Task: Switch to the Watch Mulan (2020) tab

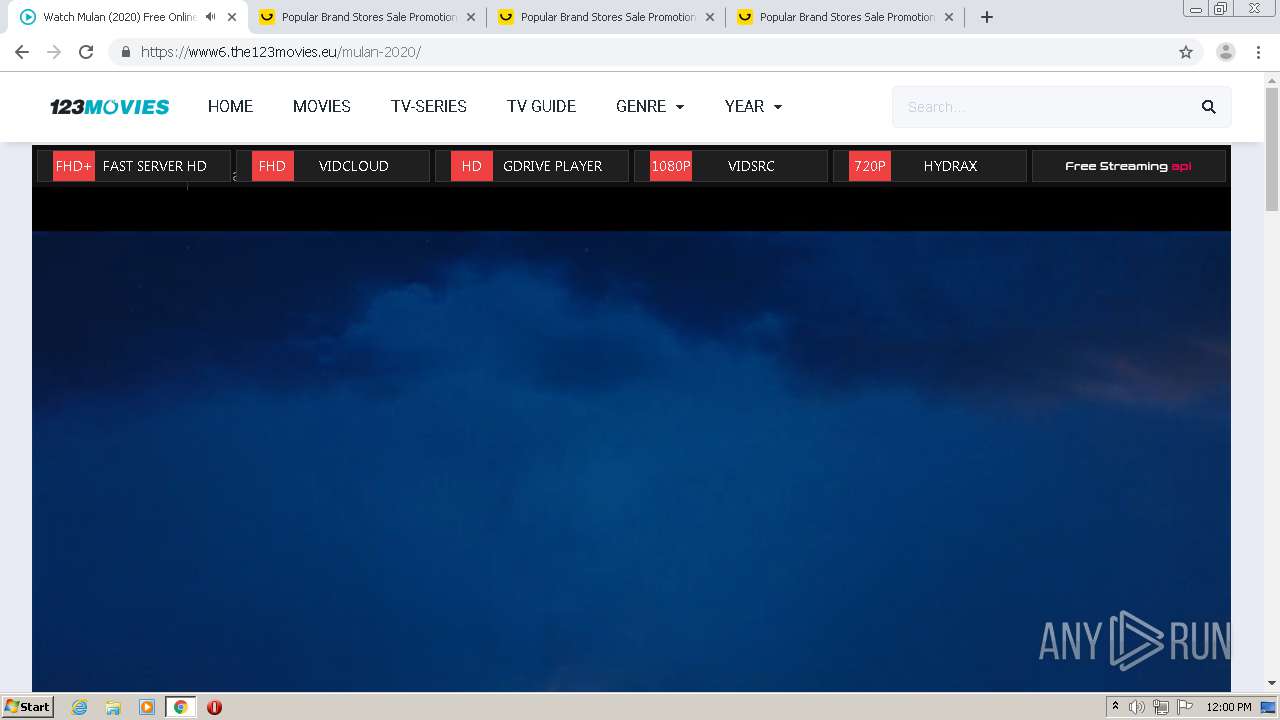Action: [120, 17]
